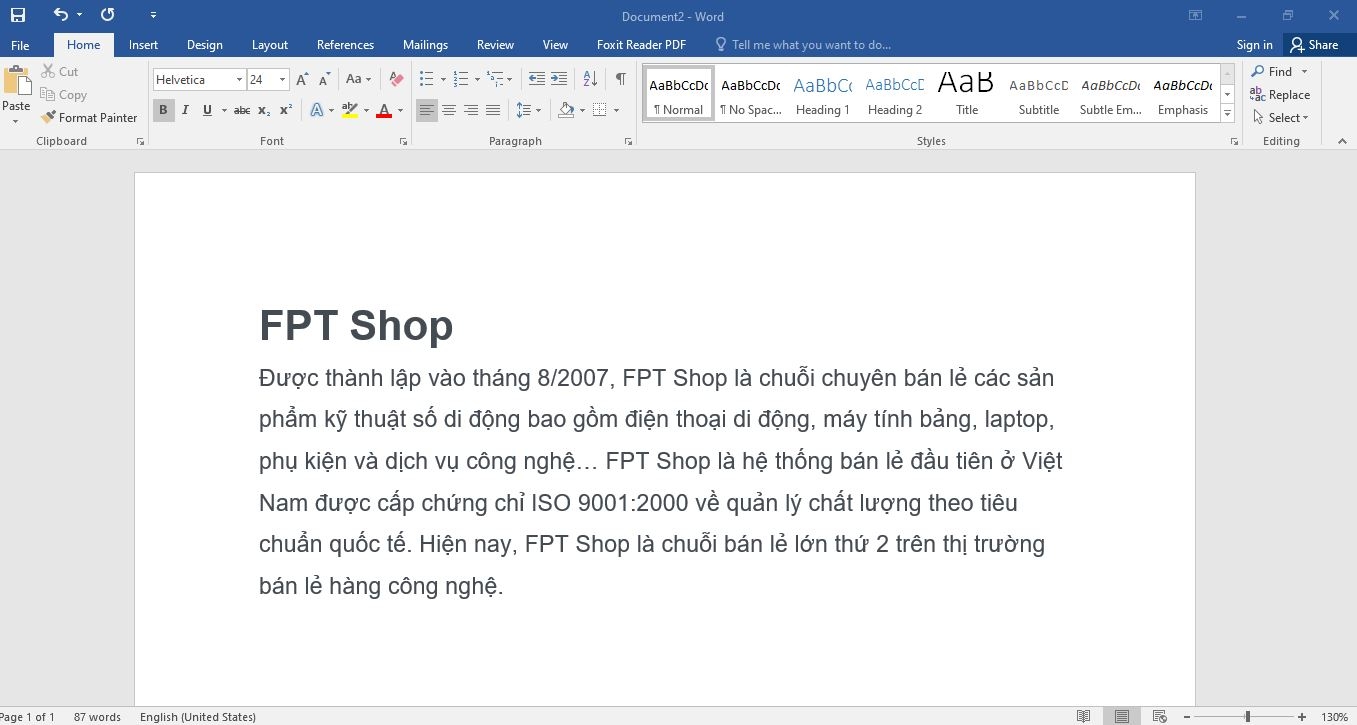Switch to the Mailings ribbon tab
Screen dimensions: 1357x725
coord(425,44)
